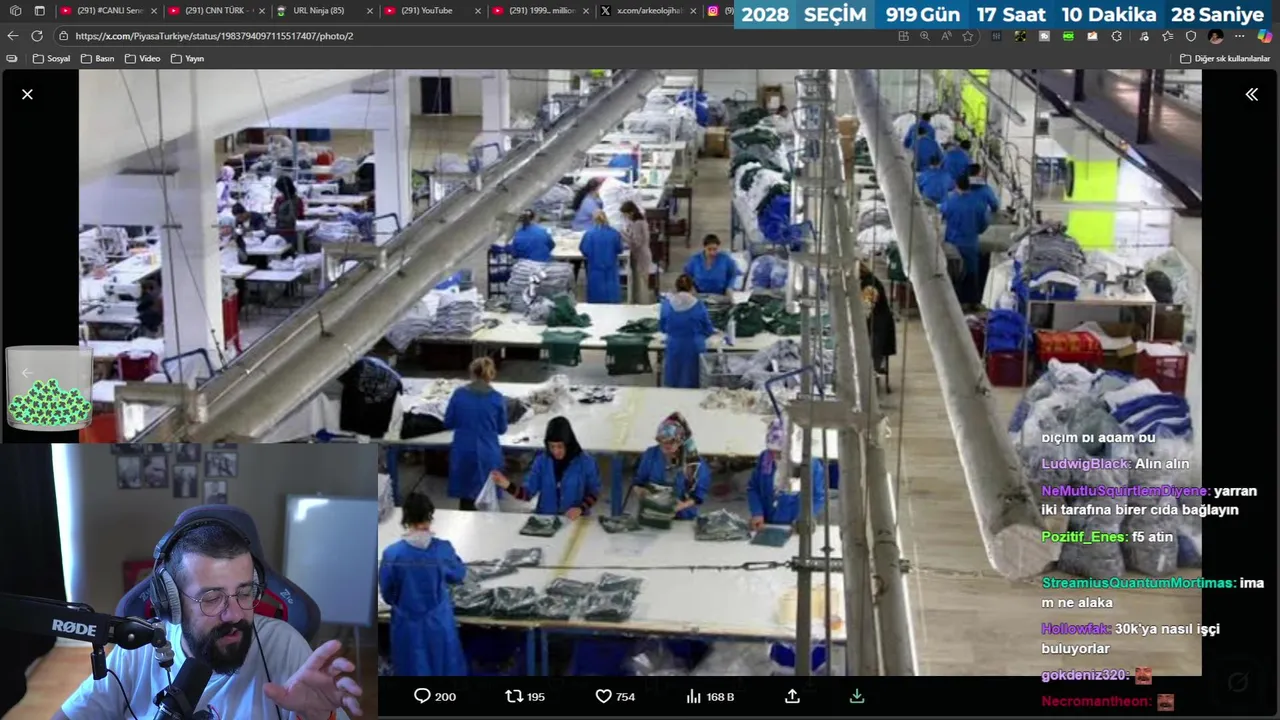Click chat username gokdeniz320
1280x720 pixels.
click(1085, 675)
